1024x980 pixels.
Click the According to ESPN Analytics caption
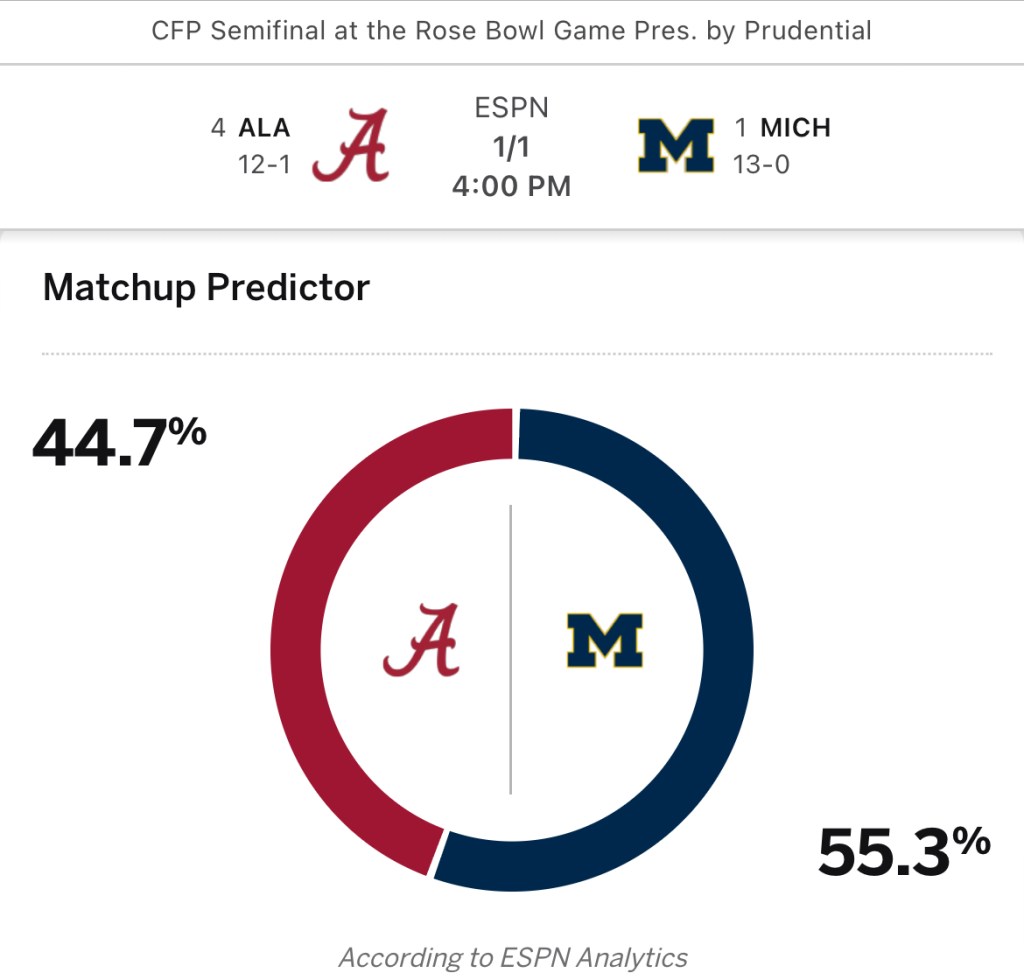[x=513, y=958]
